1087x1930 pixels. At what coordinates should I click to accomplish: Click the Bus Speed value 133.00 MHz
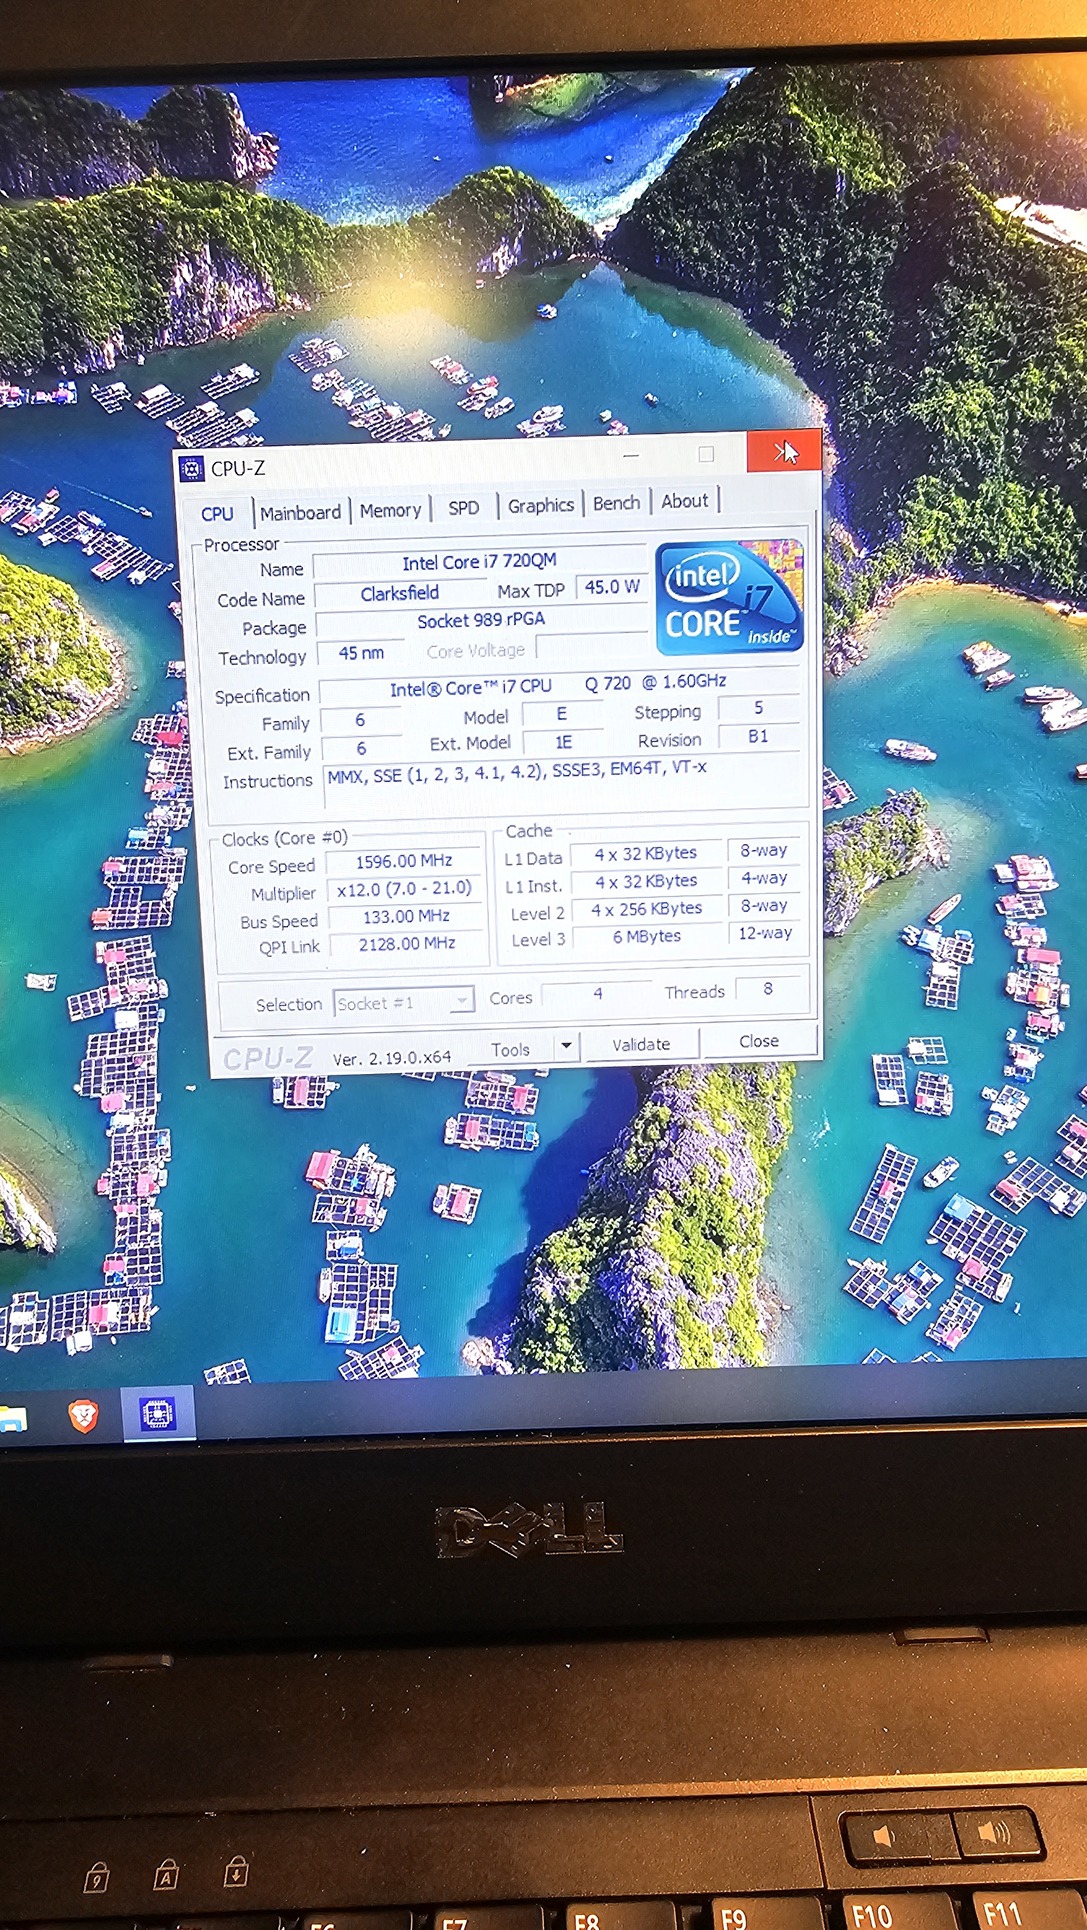pos(406,916)
